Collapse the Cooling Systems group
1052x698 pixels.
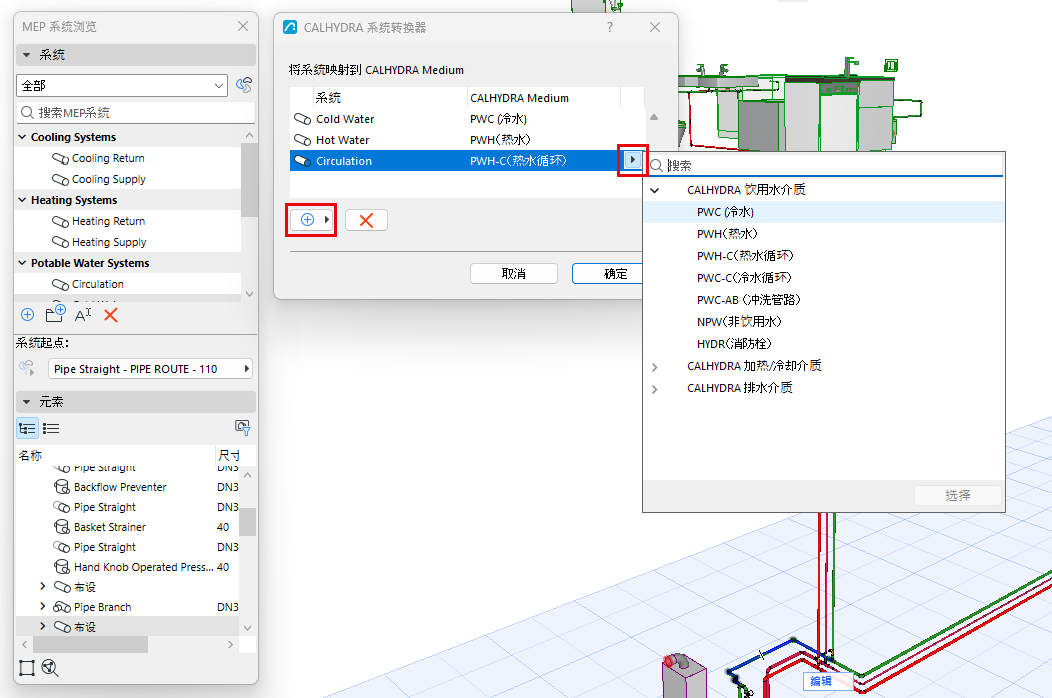[22, 137]
